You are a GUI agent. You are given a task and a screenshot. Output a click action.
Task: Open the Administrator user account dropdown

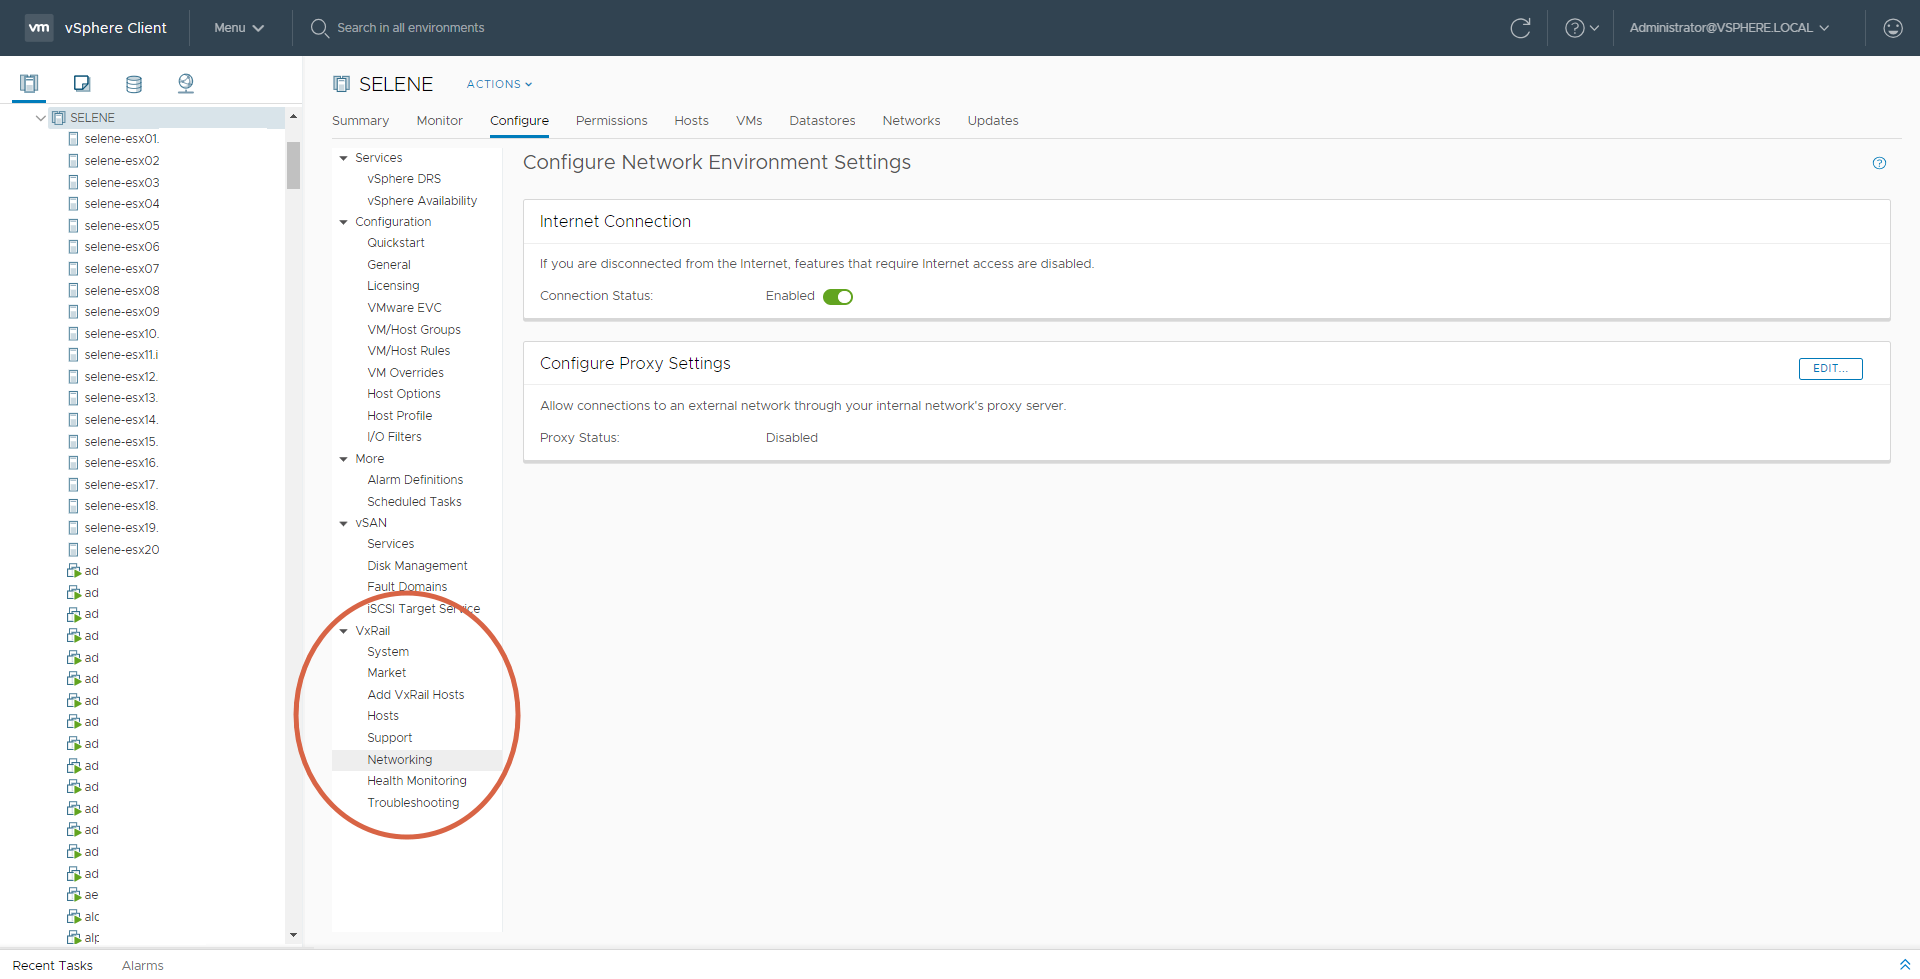tap(1728, 28)
